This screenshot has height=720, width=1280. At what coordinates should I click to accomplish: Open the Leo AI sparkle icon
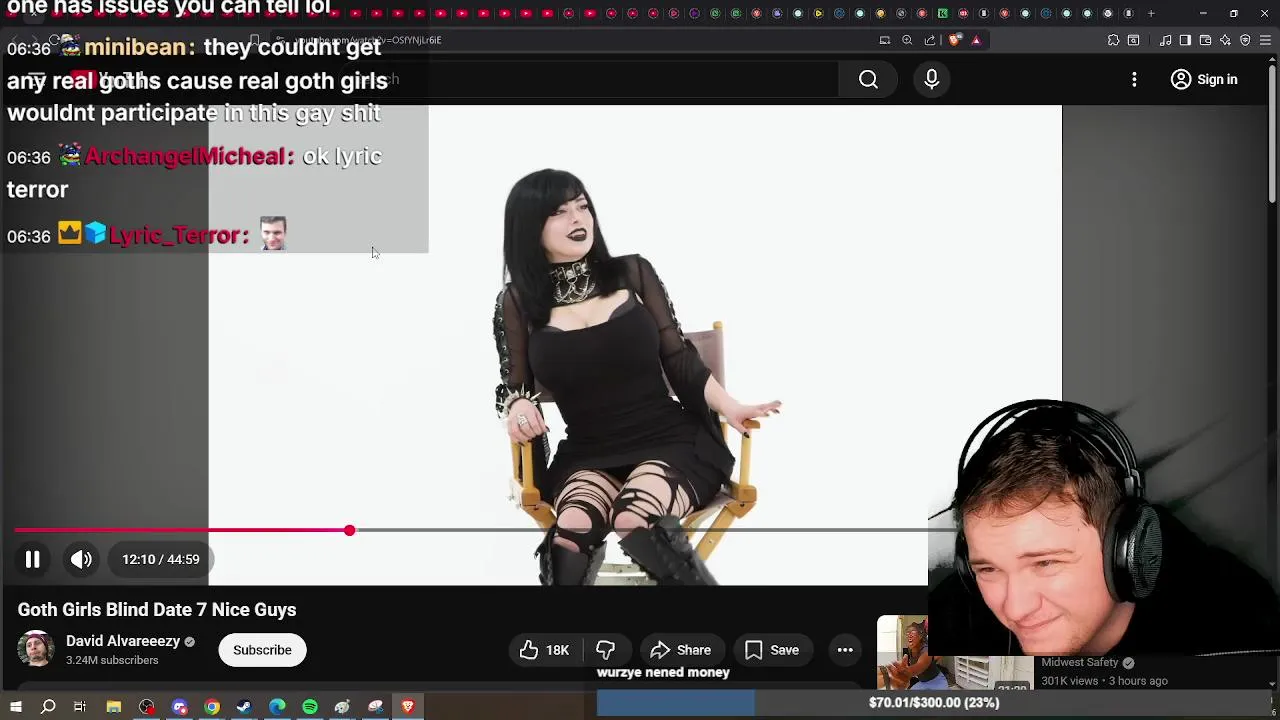[1225, 40]
